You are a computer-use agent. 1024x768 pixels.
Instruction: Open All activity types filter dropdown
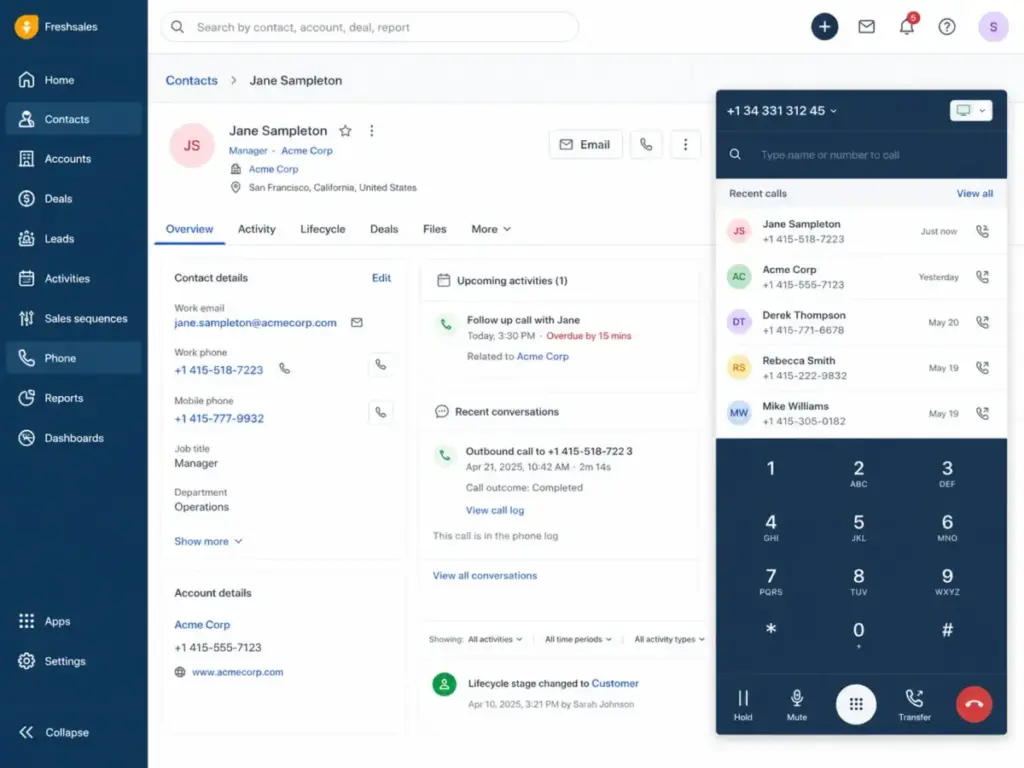tap(669, 639)
